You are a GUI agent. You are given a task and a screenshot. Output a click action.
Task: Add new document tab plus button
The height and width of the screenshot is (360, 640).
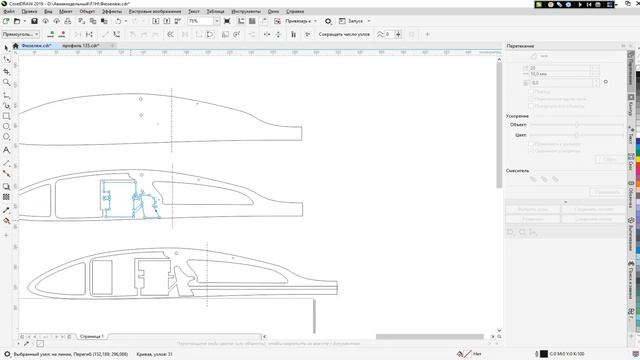coord(112,46)
